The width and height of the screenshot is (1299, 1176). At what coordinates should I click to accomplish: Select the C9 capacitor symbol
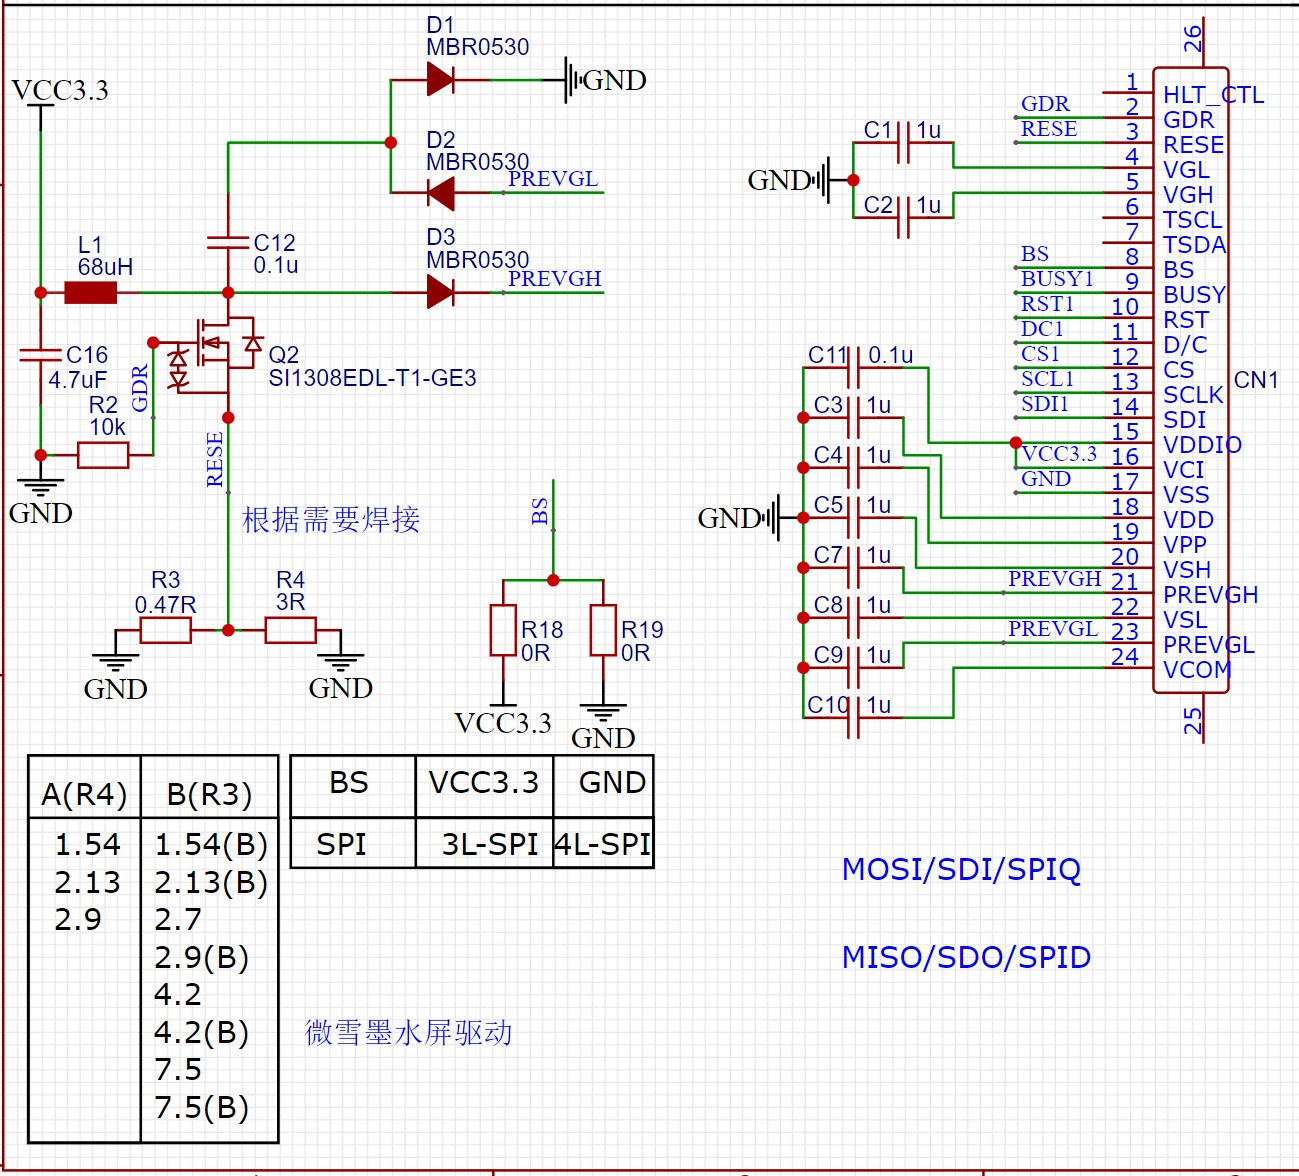[853, 667]
